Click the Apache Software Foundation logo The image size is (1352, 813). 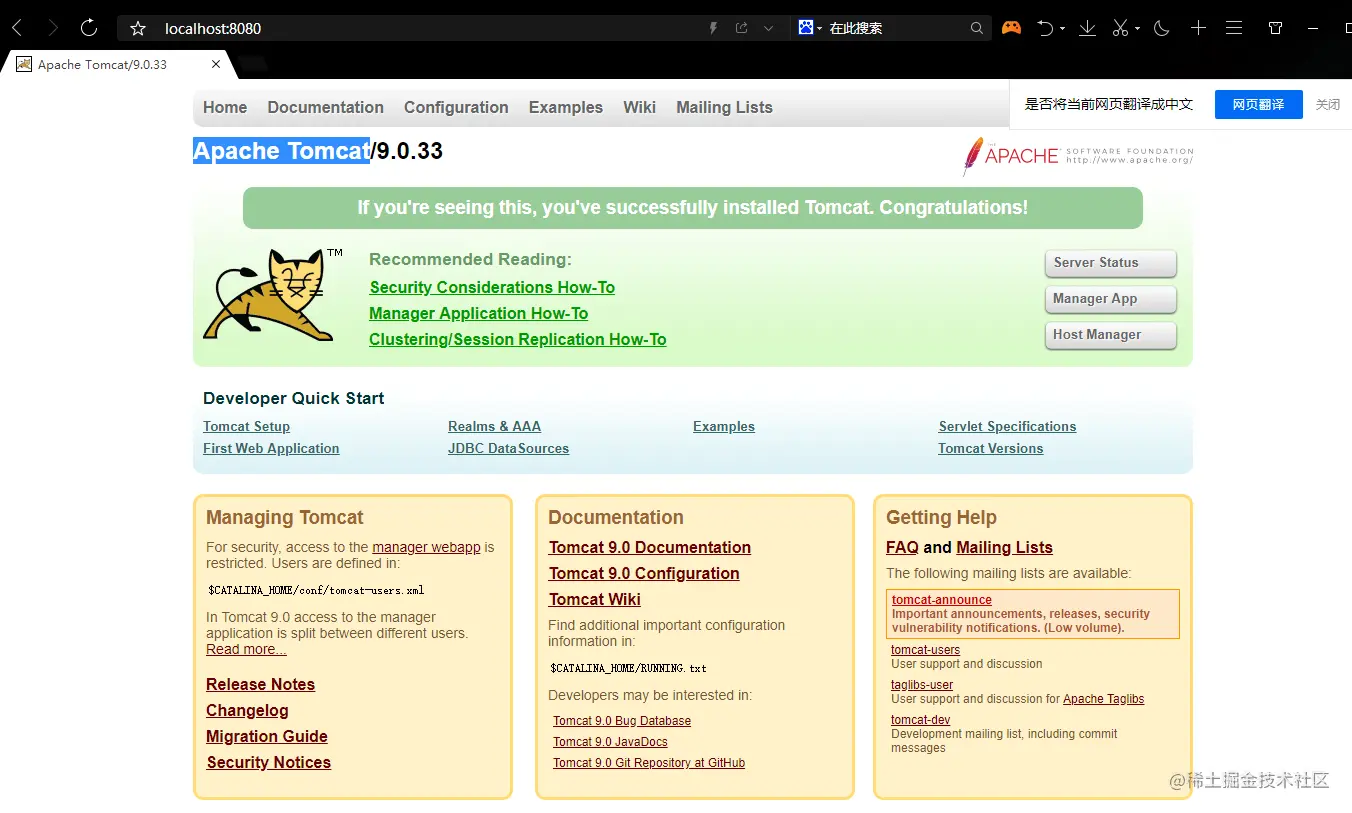point(1077,156)
